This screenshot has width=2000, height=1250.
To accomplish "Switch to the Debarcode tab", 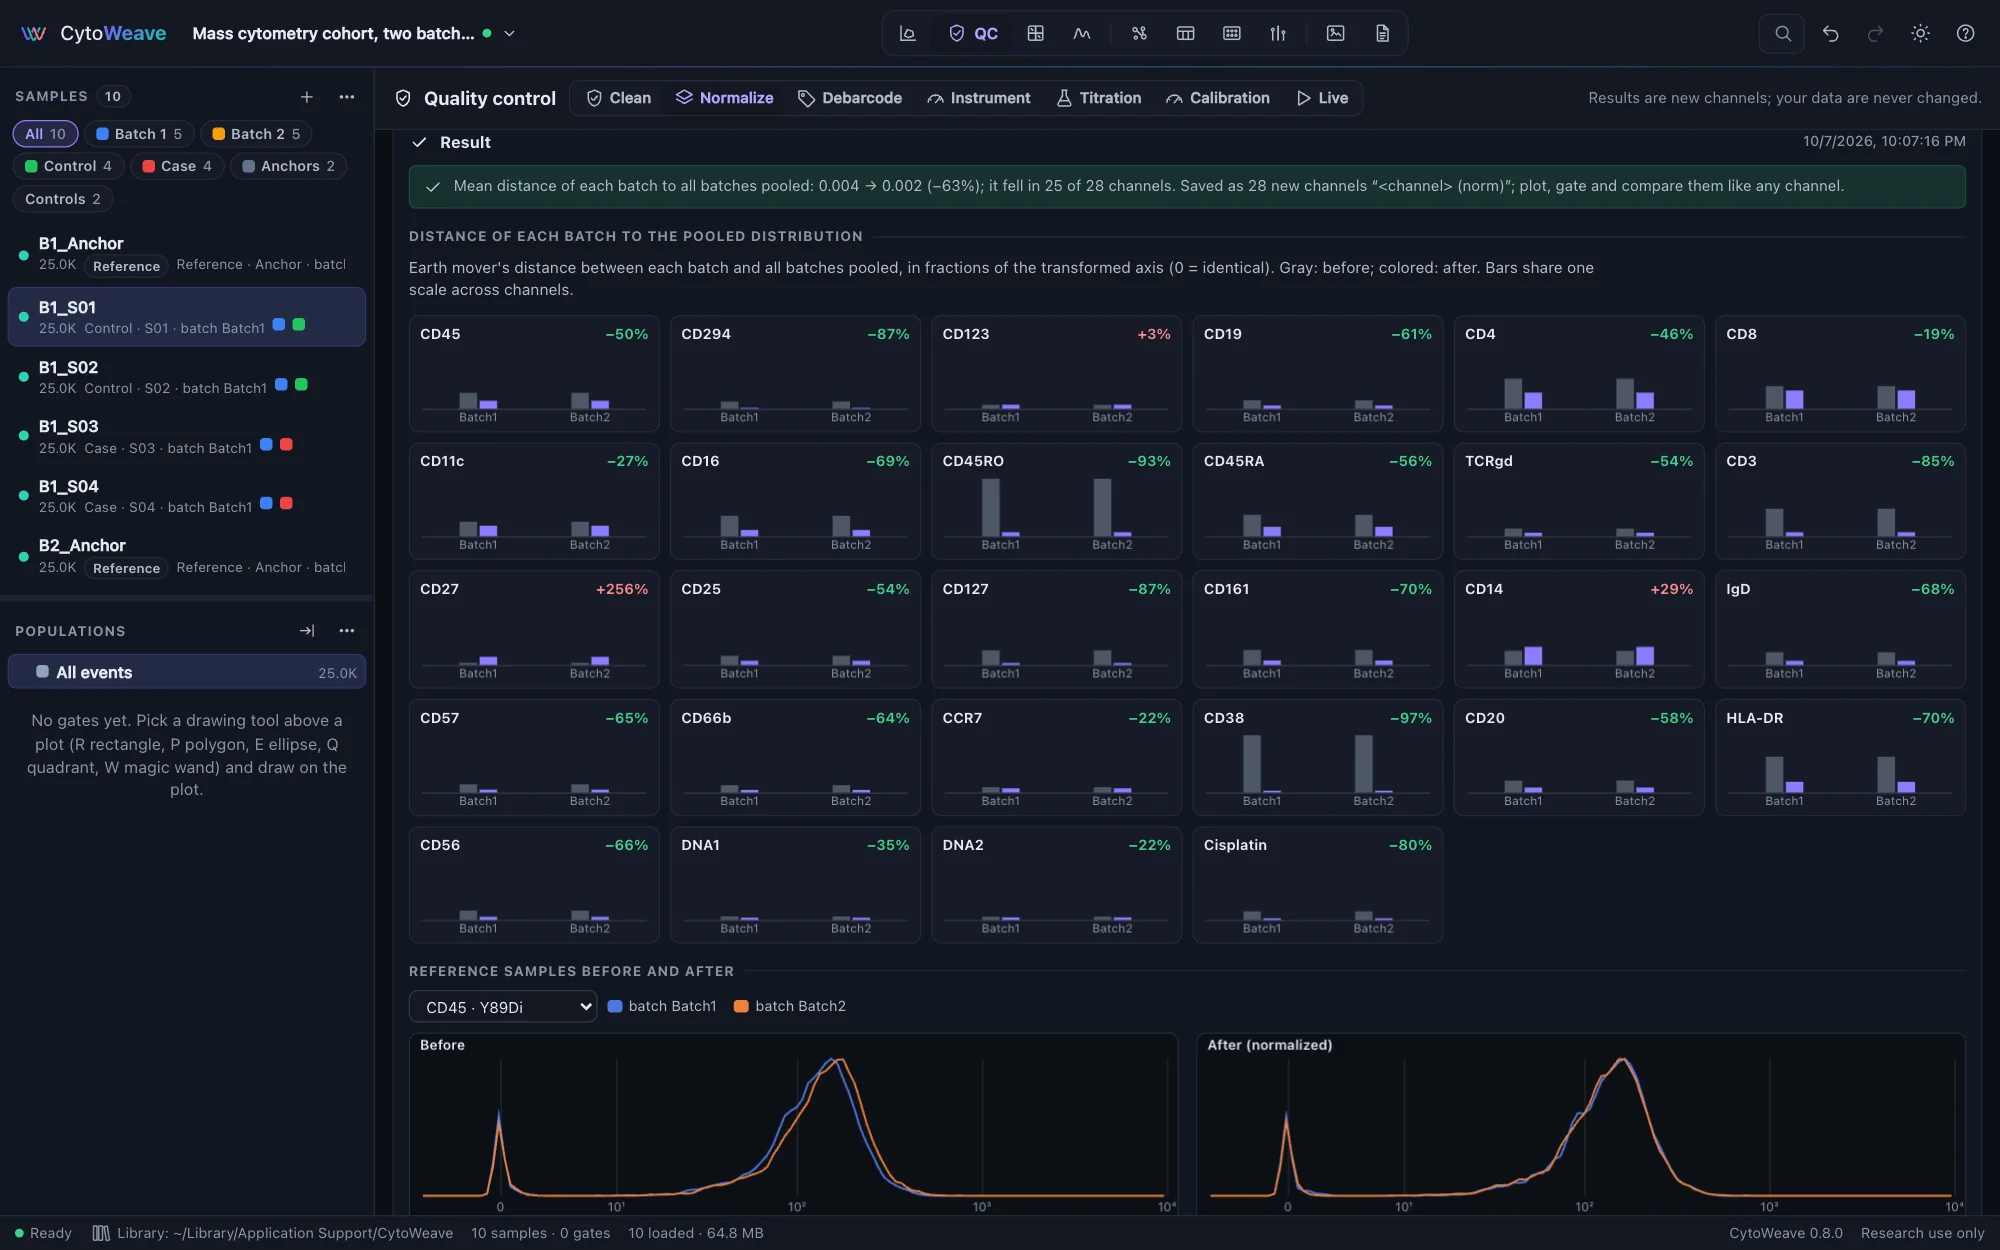I will pos(850,98).
